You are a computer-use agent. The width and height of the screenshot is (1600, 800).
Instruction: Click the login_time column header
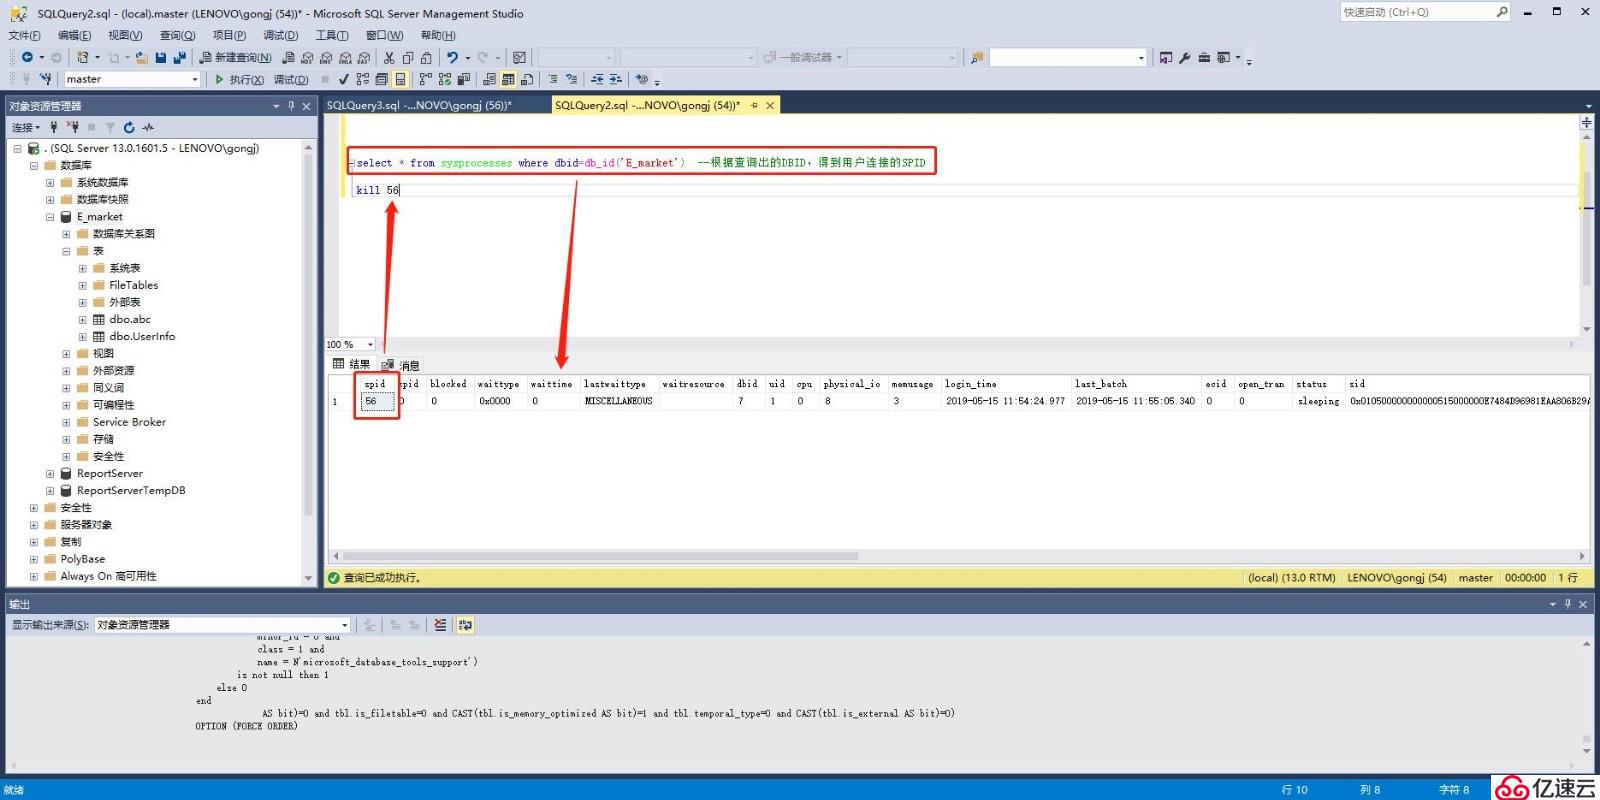coord(1005,384)
